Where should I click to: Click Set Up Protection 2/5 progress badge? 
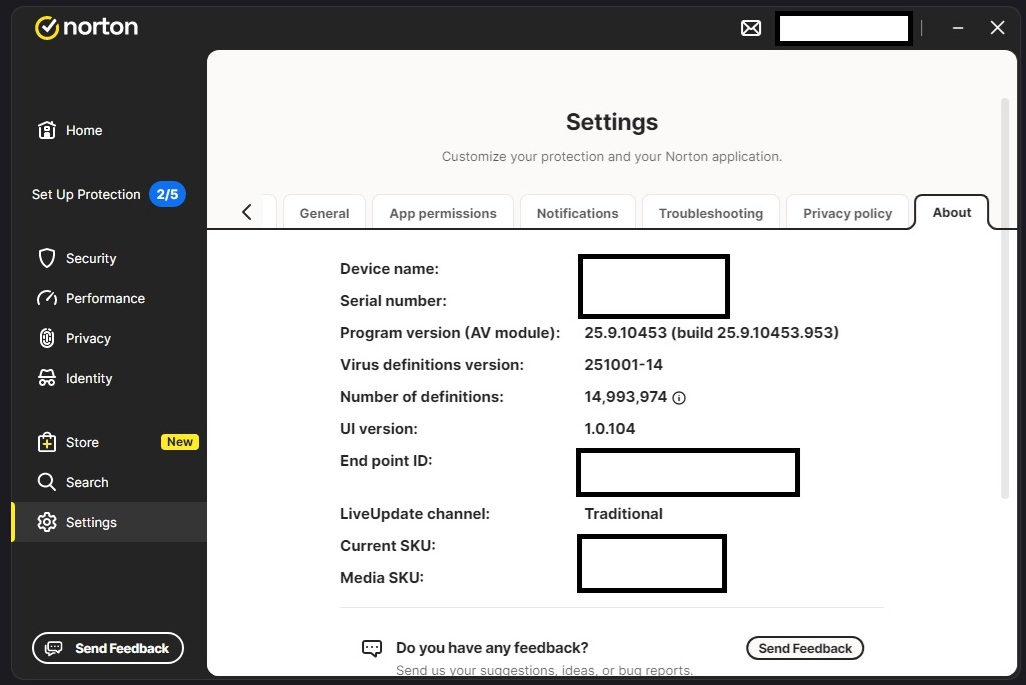pyautogui.click(x=167, y=194)
